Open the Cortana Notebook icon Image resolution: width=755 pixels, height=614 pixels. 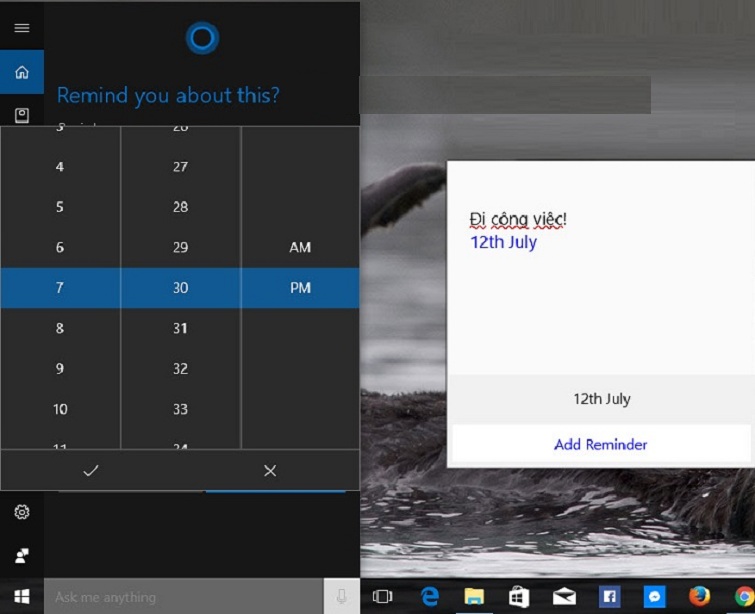21,114
